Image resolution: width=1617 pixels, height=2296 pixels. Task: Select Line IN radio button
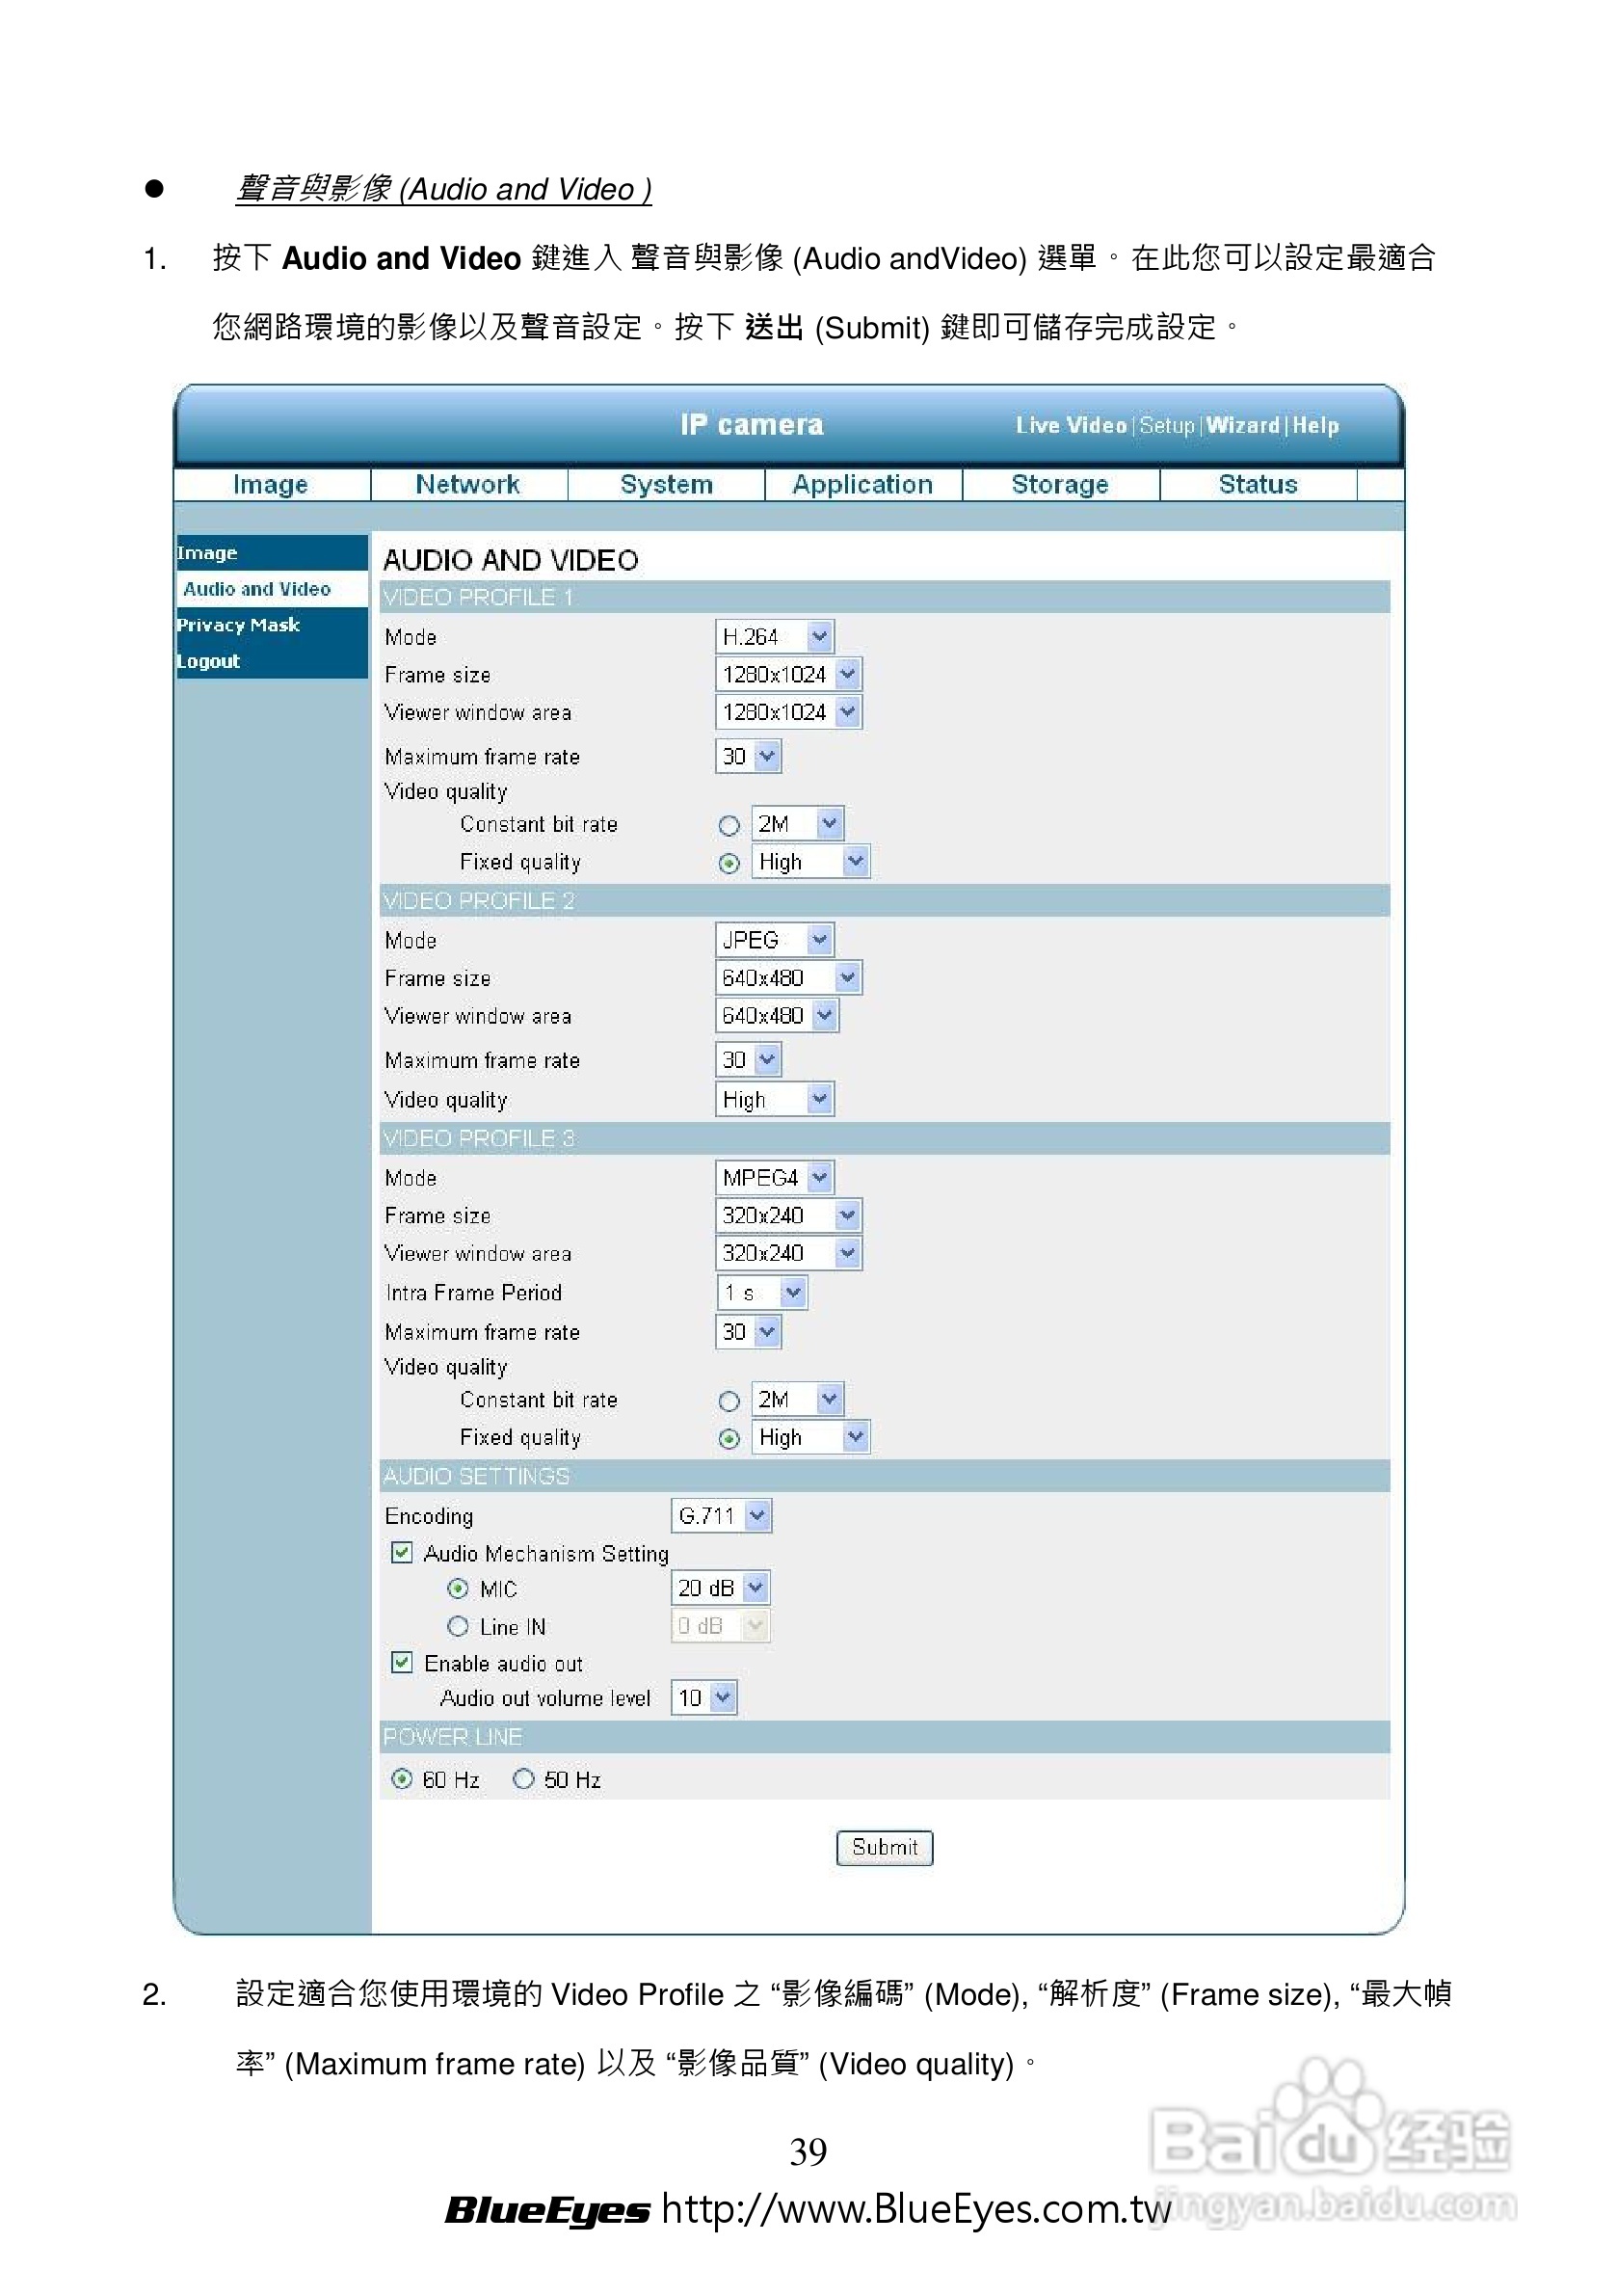click(x=458, y=1627)
